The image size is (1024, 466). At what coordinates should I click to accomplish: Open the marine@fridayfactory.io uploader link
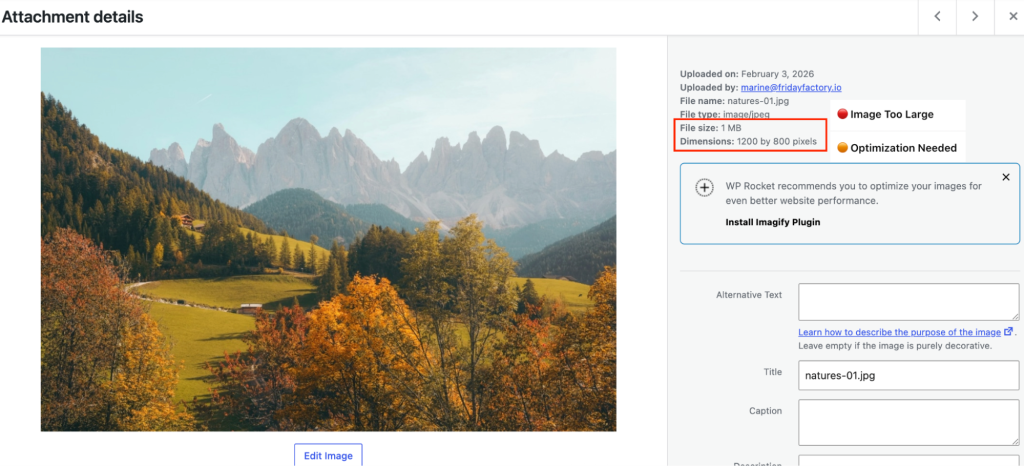click(x=791, y=87)
